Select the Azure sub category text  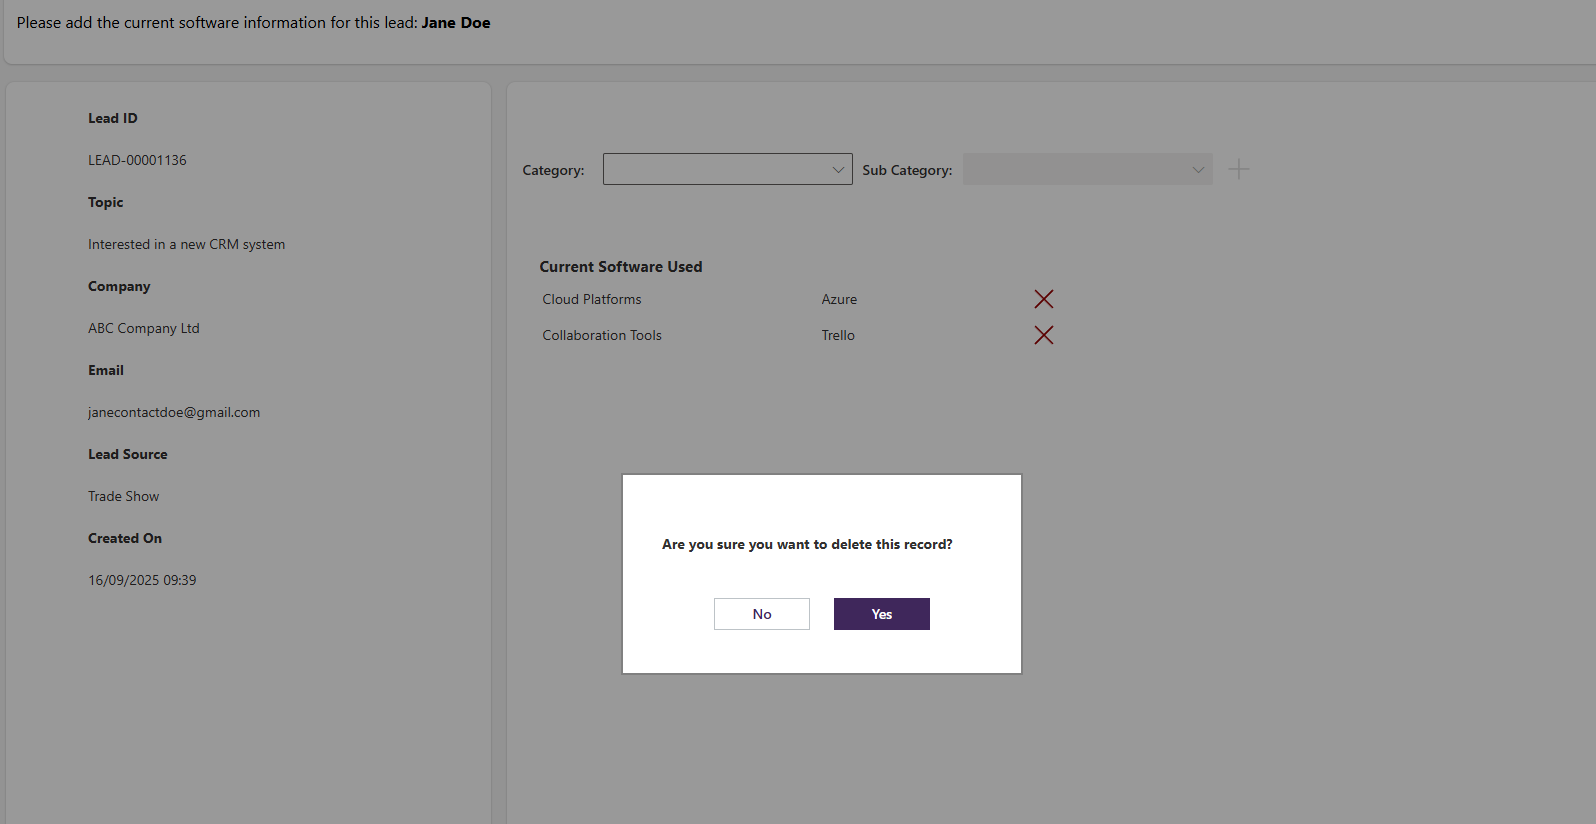(839, 299)
